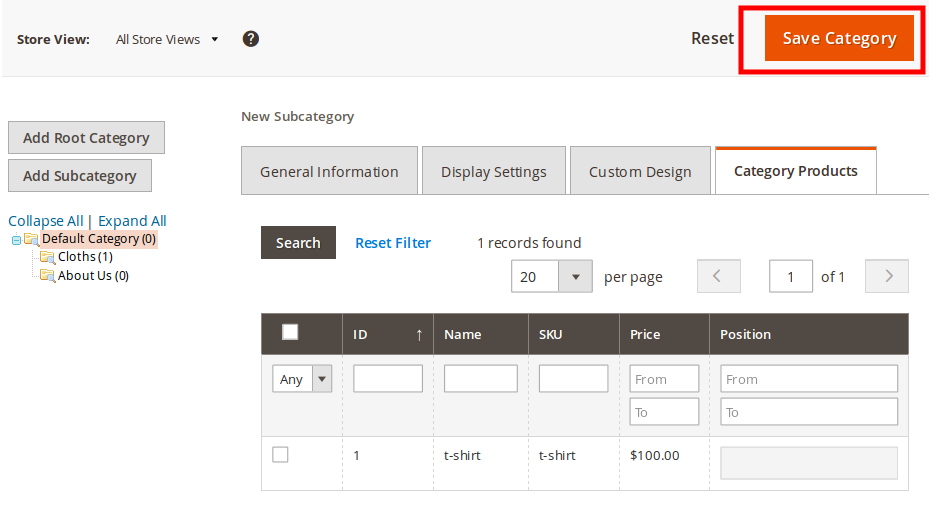This screenshot has height=520, width=933.
Task: Go to previous page arrow
Action: tap(718, 277)
